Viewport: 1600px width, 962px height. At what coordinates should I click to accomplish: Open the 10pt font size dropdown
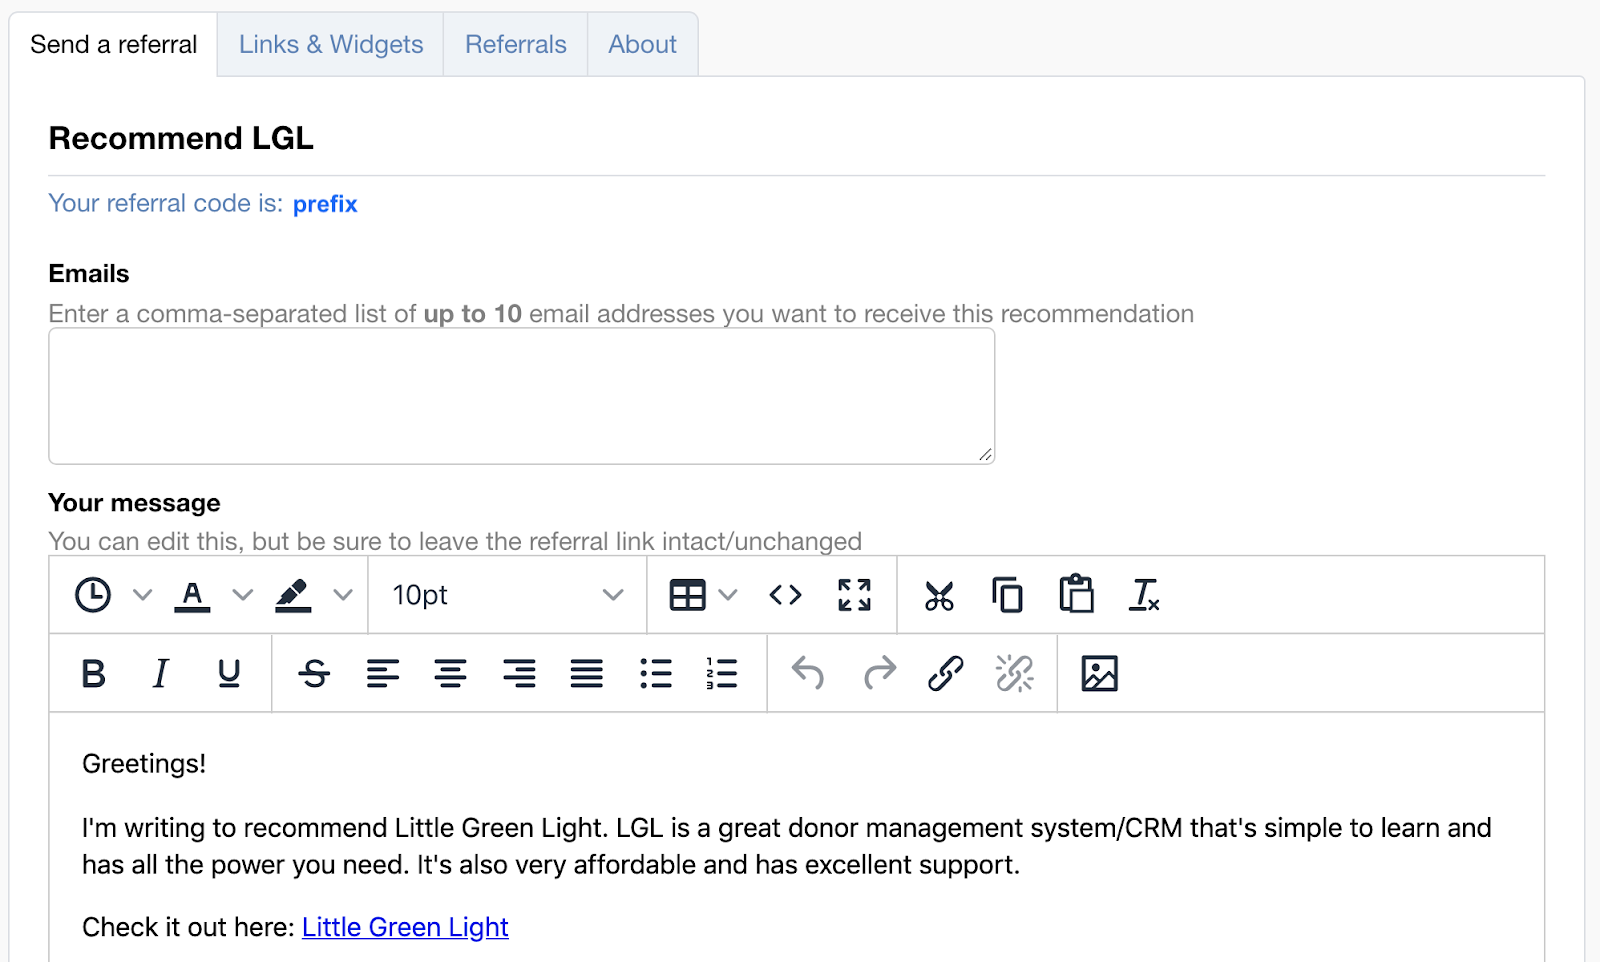click(x=508, y=595)
